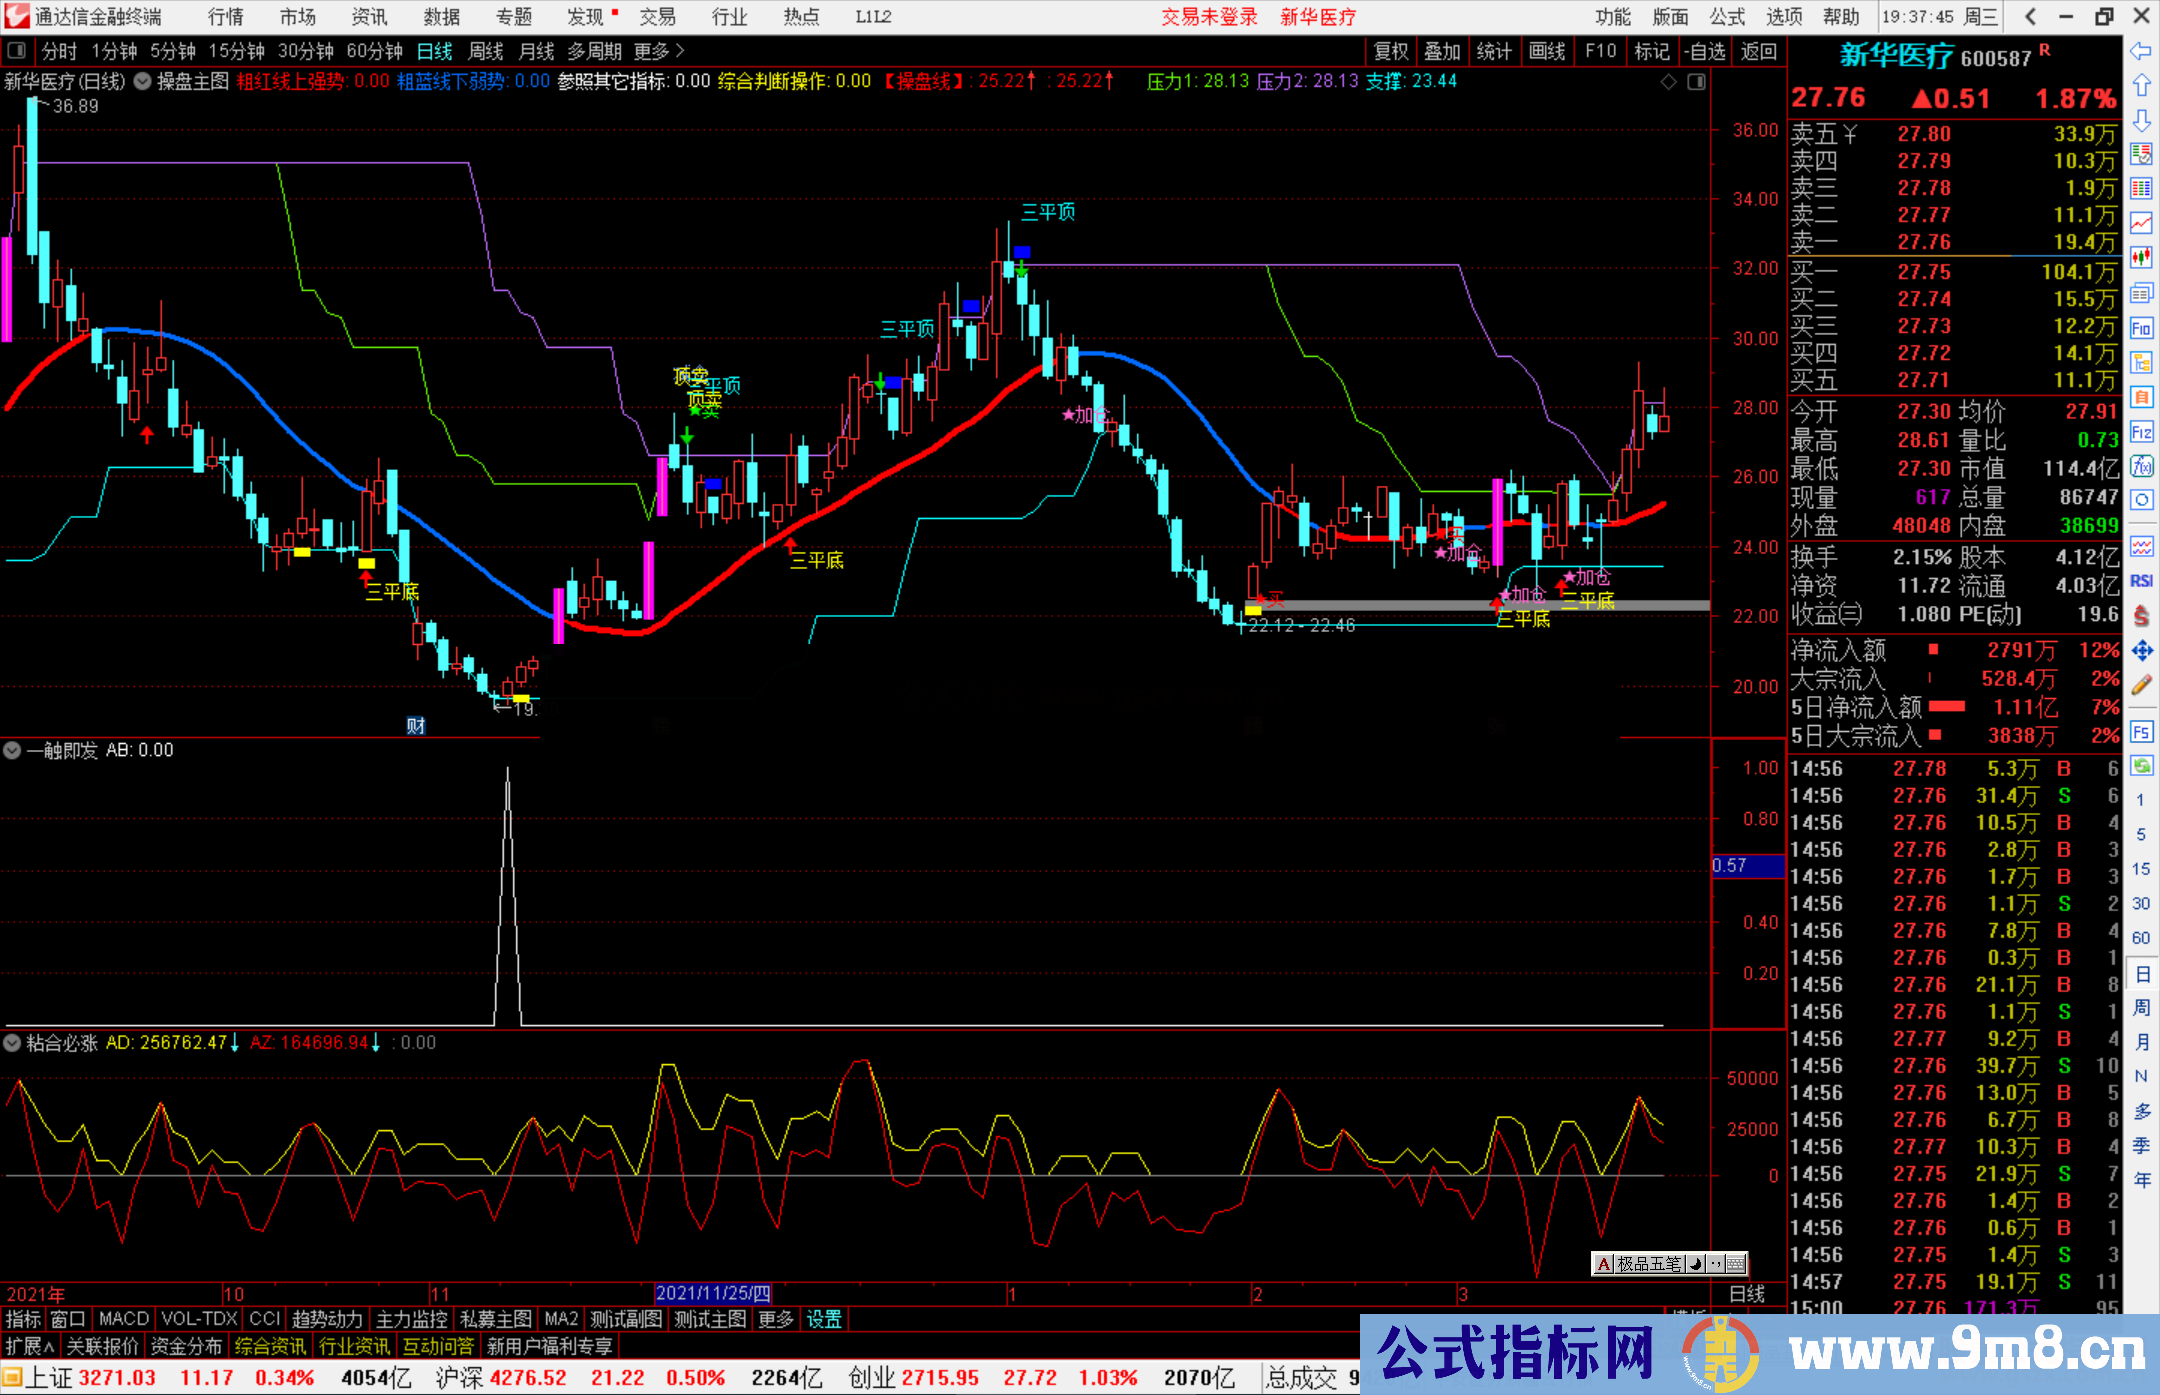Switch to the MACD indicator tab
This screenshot has height=1395, width=2160.
click(123, 1319)
